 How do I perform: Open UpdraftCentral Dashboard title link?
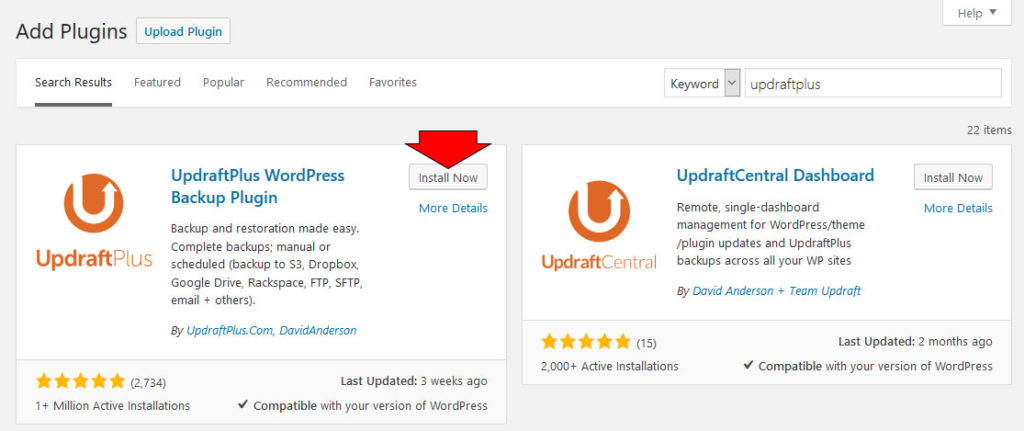775,176
